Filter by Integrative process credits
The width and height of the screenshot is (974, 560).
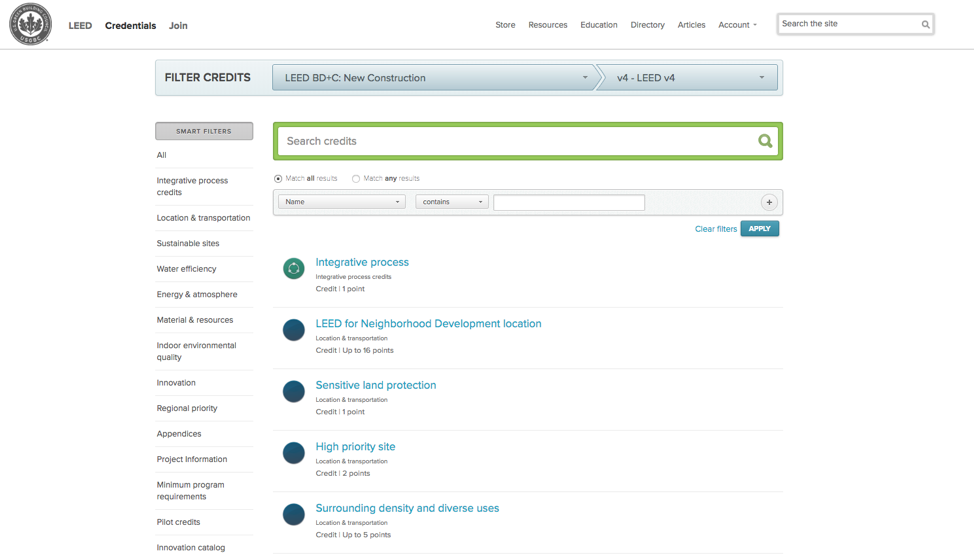point(192,186)
